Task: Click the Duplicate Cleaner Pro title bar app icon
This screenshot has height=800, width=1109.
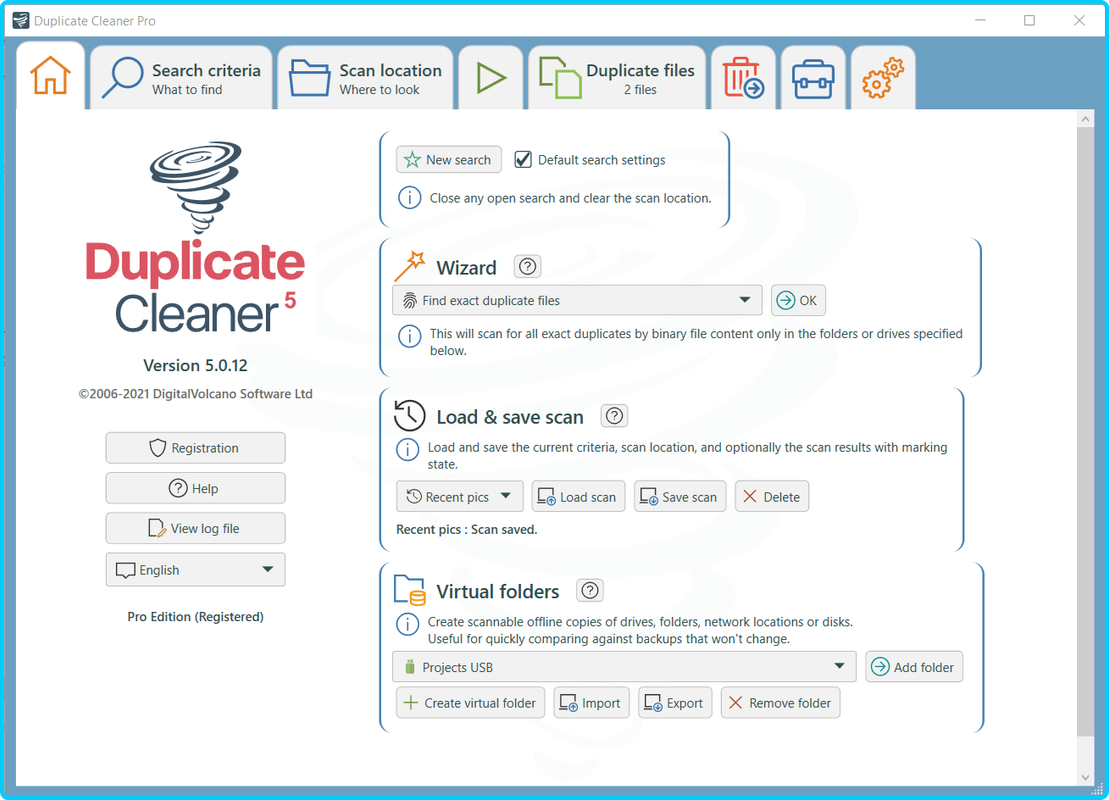Action: coord(21,21)
